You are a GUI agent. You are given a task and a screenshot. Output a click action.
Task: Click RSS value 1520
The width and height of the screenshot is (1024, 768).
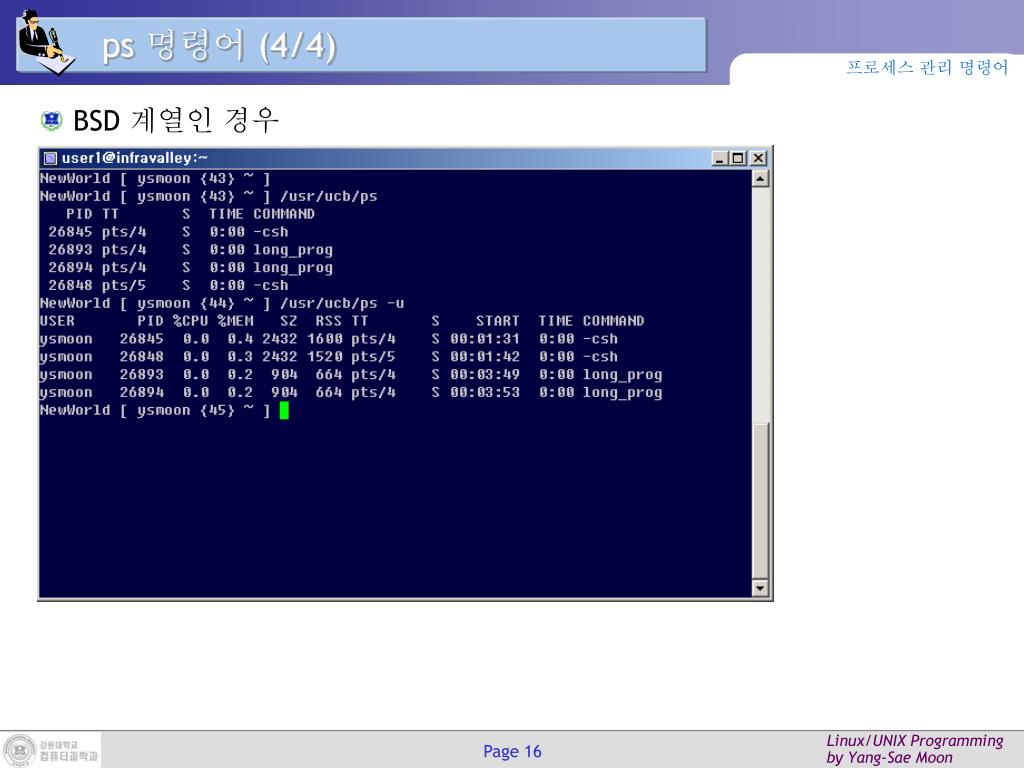(x=325, y=357)
